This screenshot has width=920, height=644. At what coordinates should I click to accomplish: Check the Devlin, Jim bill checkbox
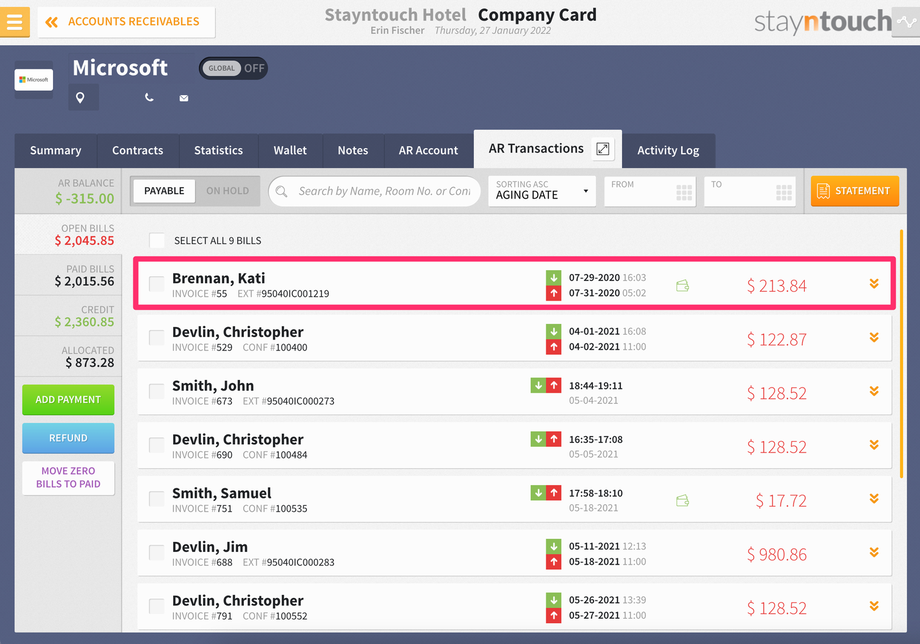click(157, 553)
